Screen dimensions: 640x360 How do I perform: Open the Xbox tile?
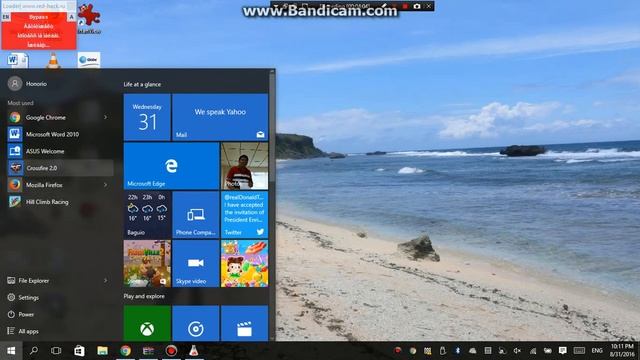147,323
